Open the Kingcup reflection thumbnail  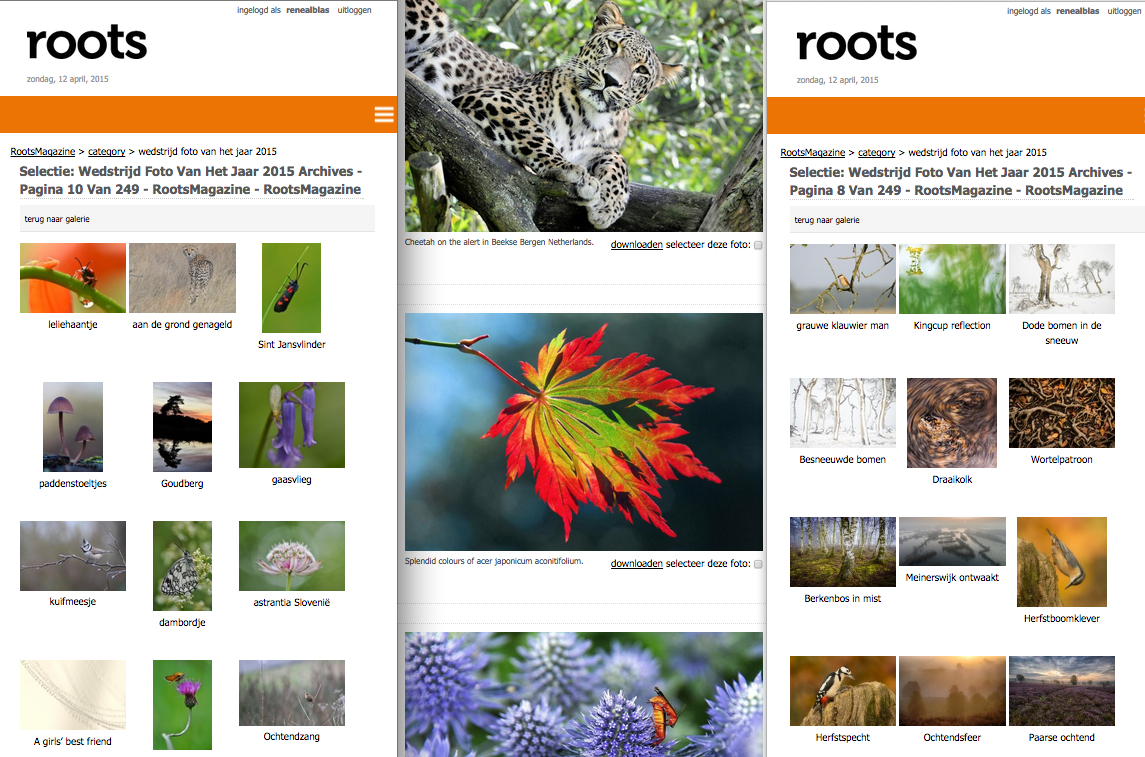(x=952, y=279)
